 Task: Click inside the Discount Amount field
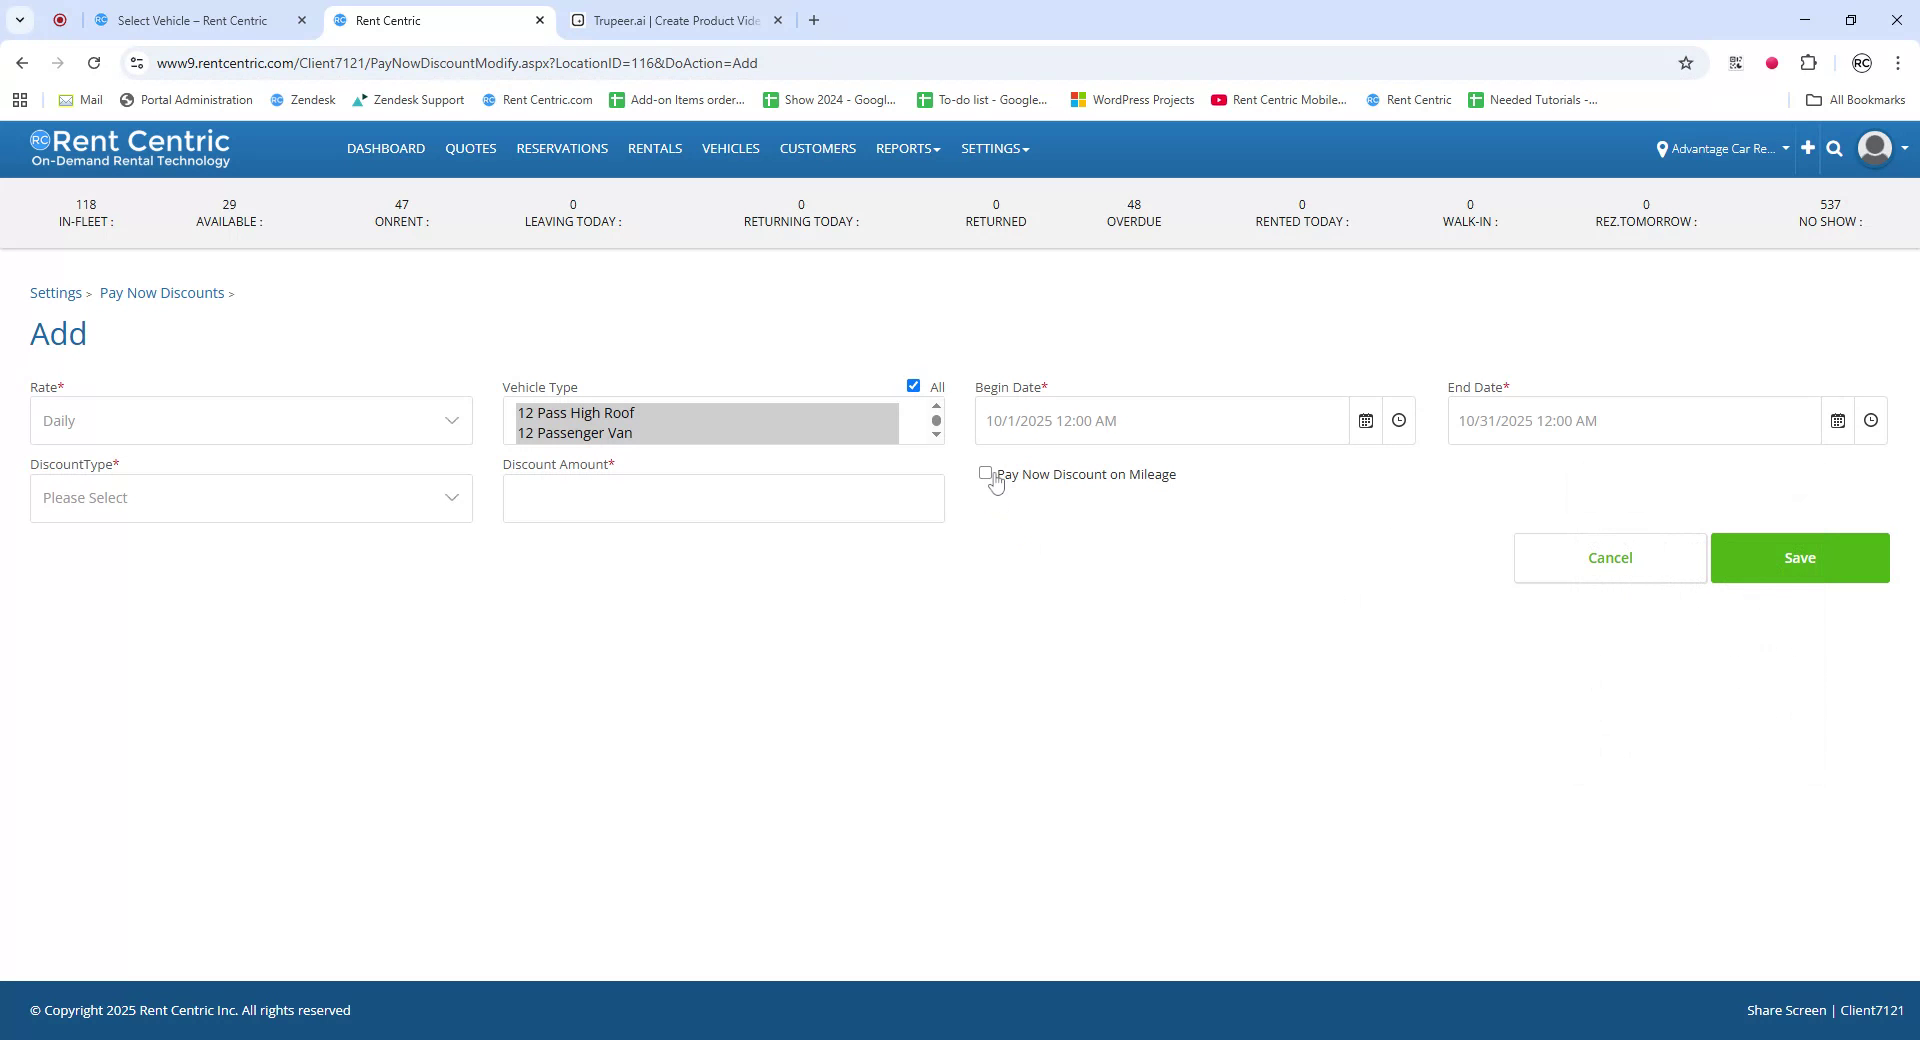coord(722,498)
